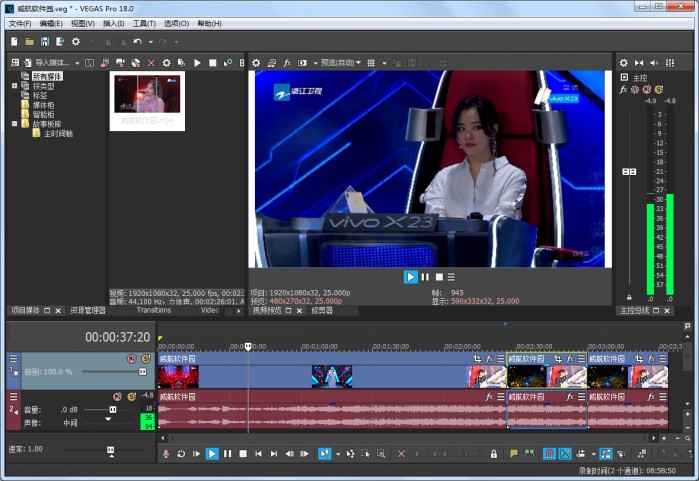Toggle automatic crossfades

[565, 454]
